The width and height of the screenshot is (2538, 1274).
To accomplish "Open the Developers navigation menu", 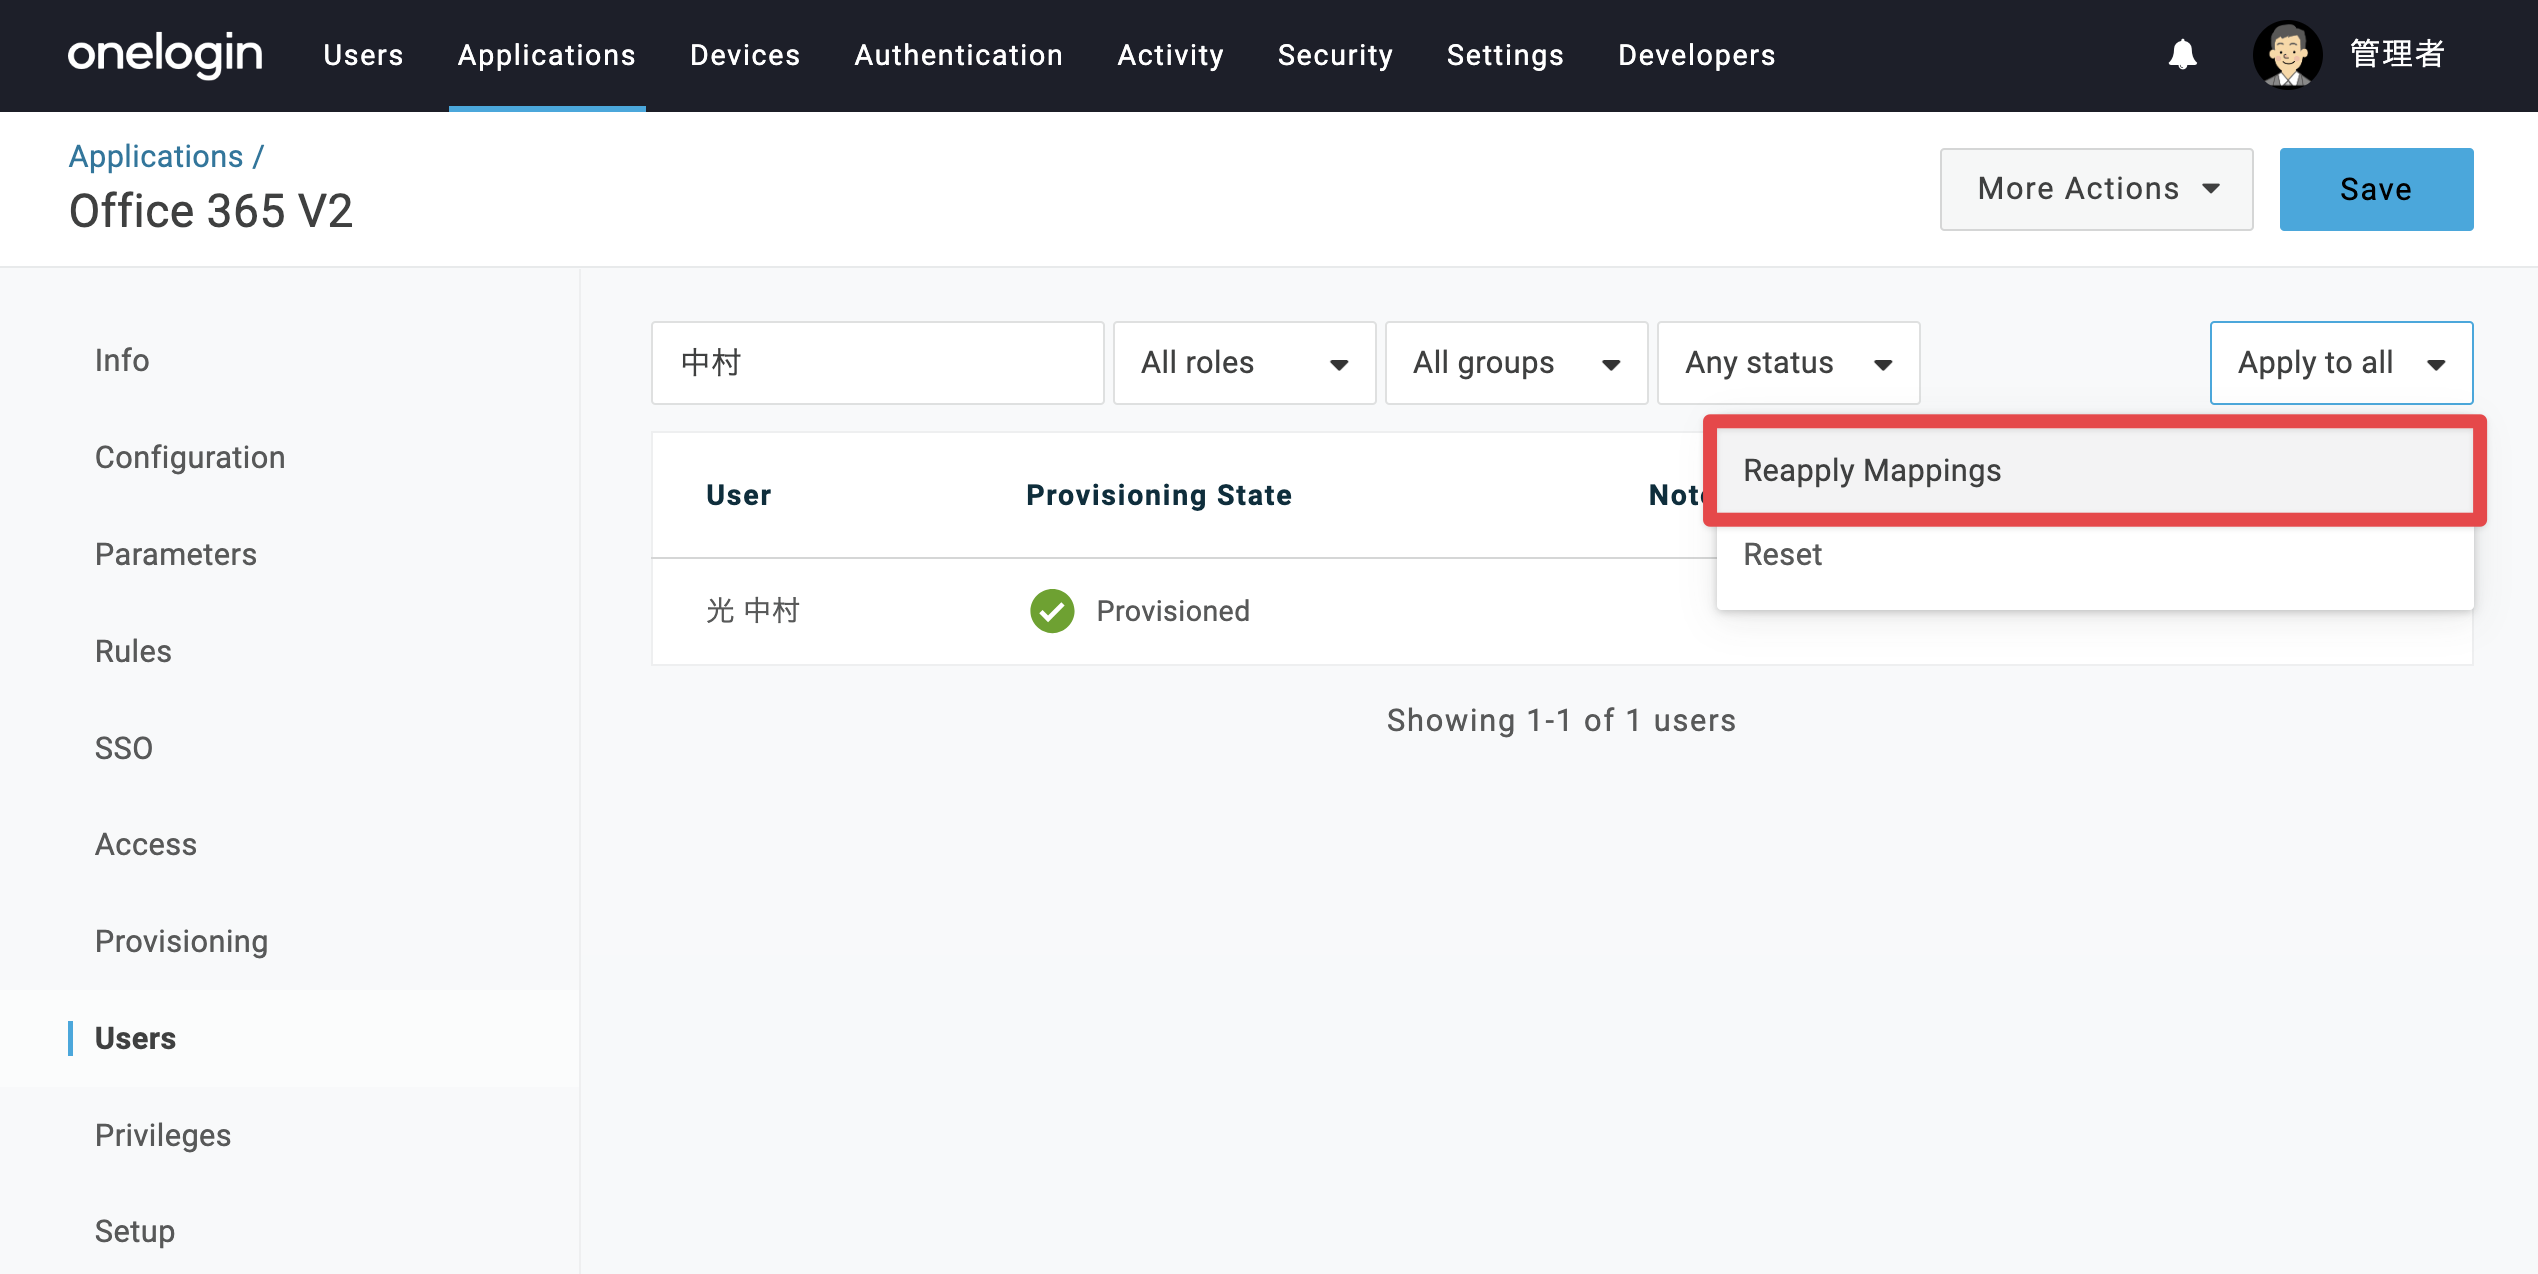I will click(1697, 55).
